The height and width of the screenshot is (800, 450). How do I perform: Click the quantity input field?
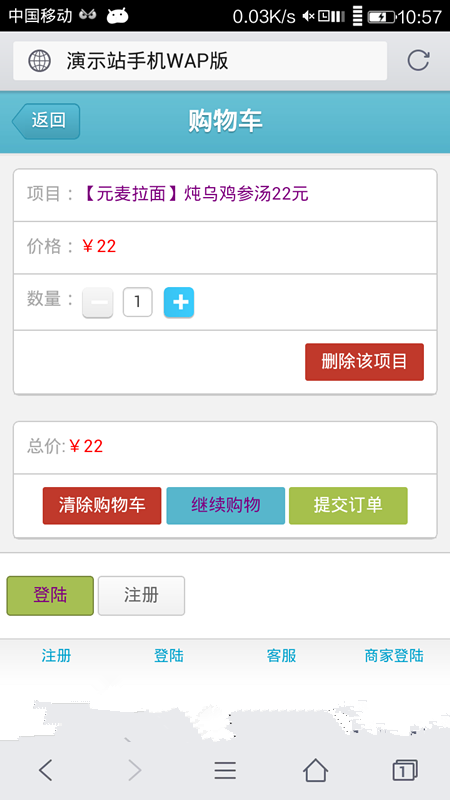(x=138, y=302)
